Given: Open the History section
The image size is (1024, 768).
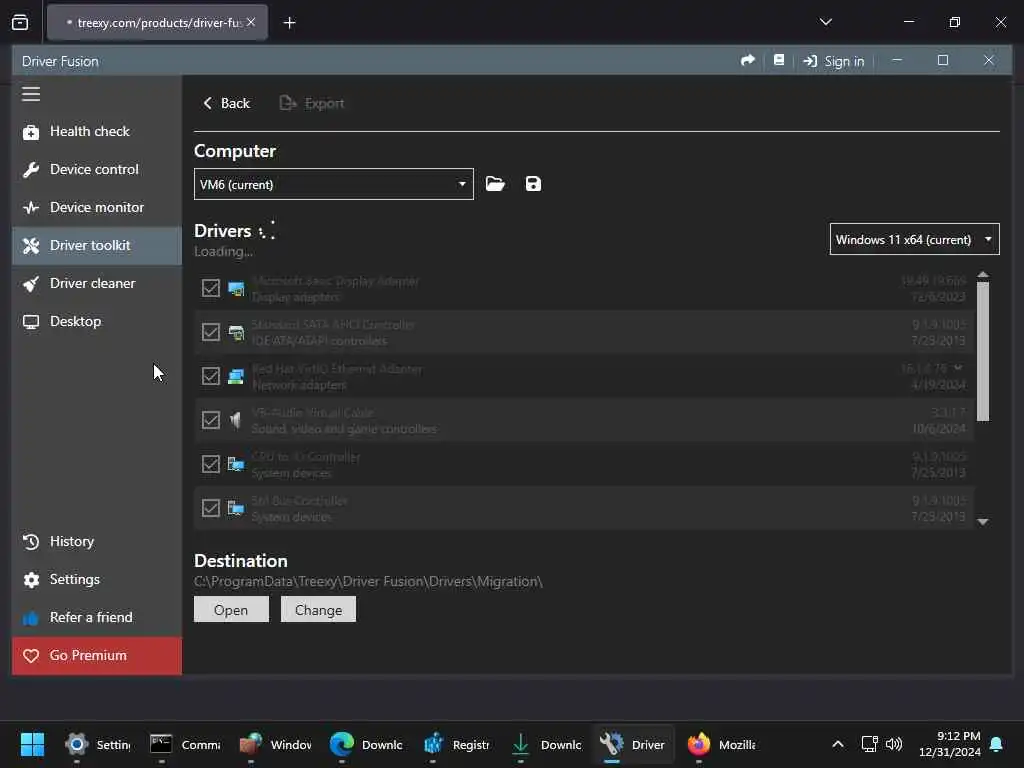Looking at the screenshot, I should [x=97, y=541].
